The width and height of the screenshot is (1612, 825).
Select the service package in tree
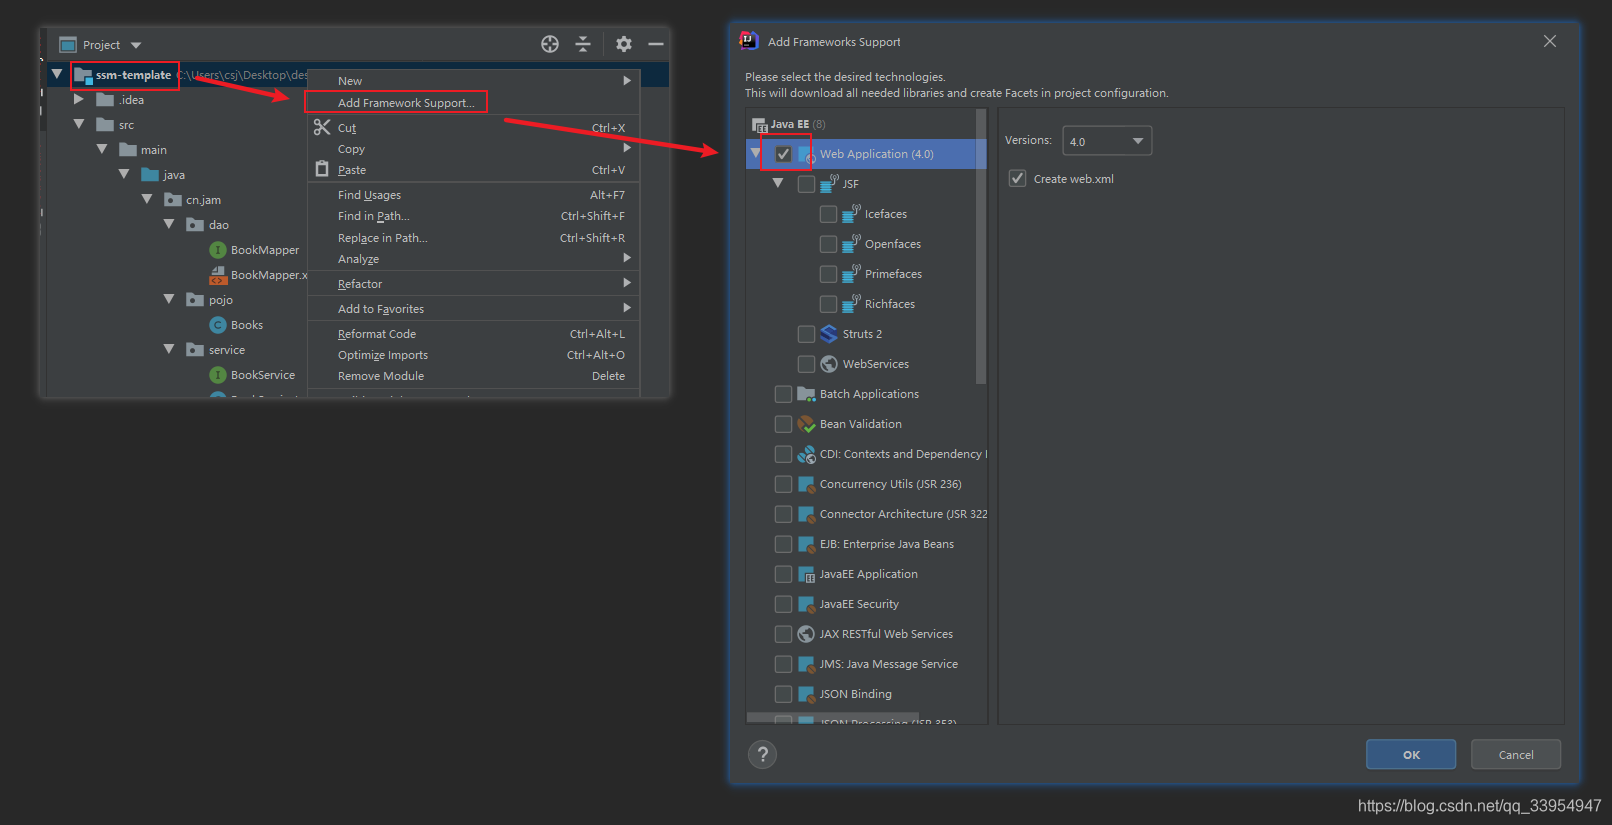tap(227, 350)
